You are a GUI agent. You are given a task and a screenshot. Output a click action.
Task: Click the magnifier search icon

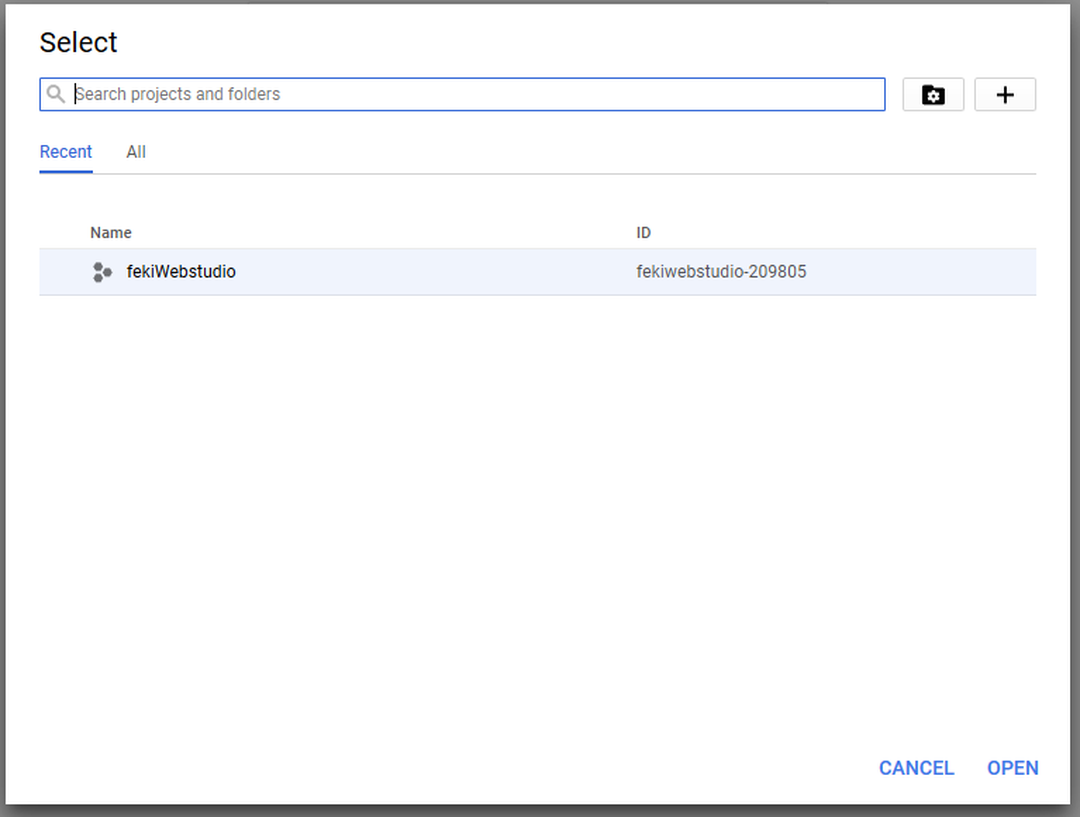pos(56,94)
